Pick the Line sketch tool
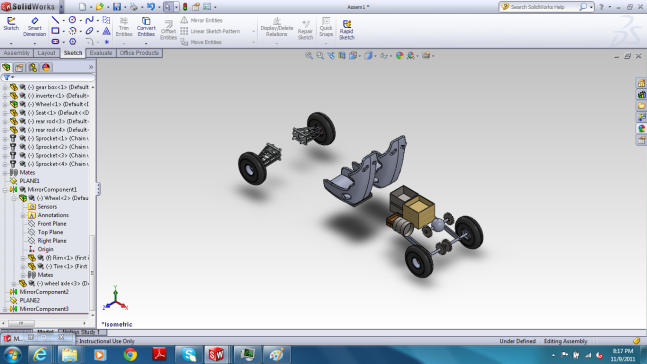Screen dimensions: 647x364 click(55, 20)
